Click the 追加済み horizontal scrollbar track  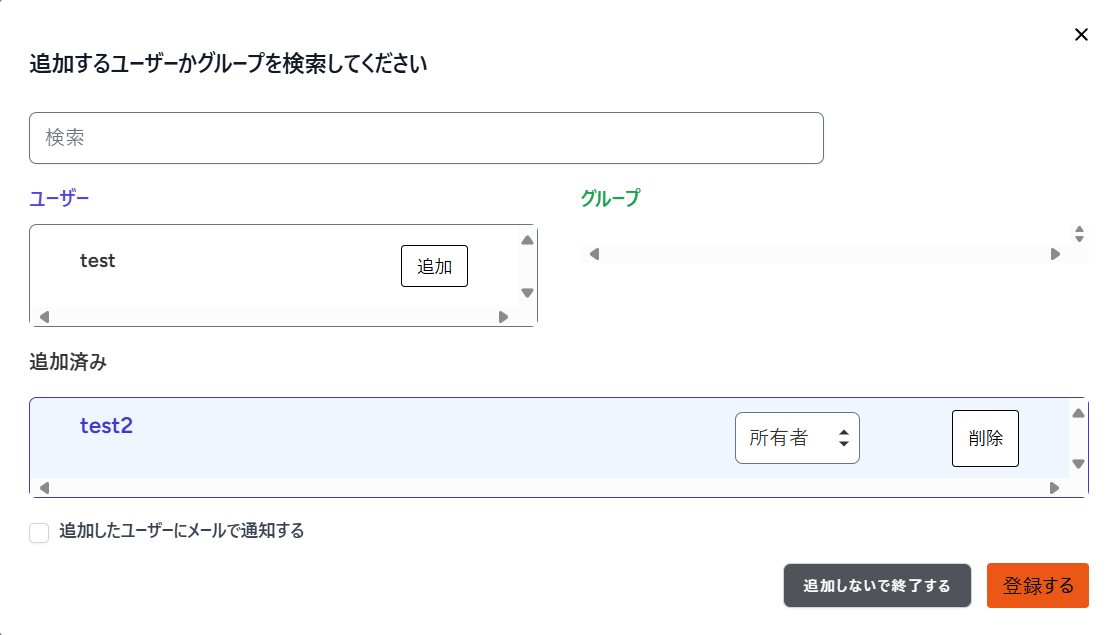(549, 488)
